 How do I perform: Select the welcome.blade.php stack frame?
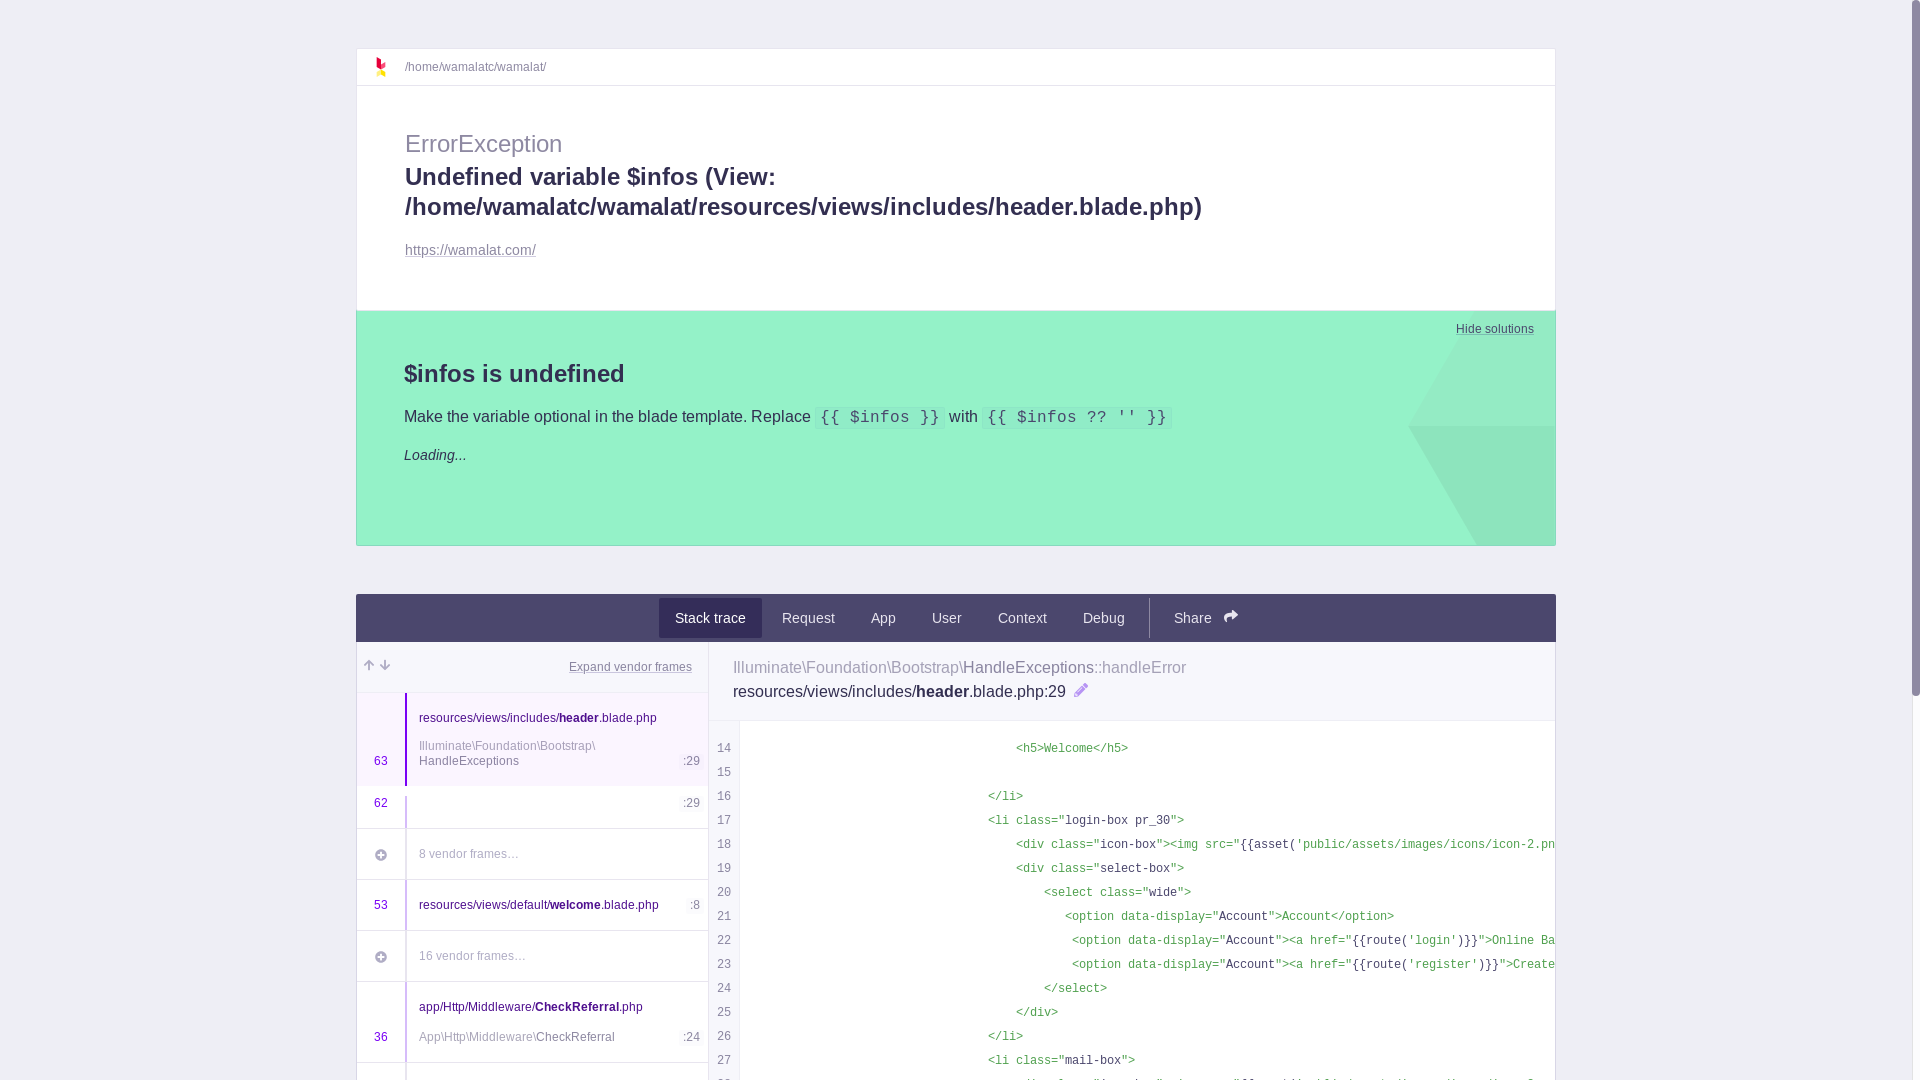coord(532,905)
